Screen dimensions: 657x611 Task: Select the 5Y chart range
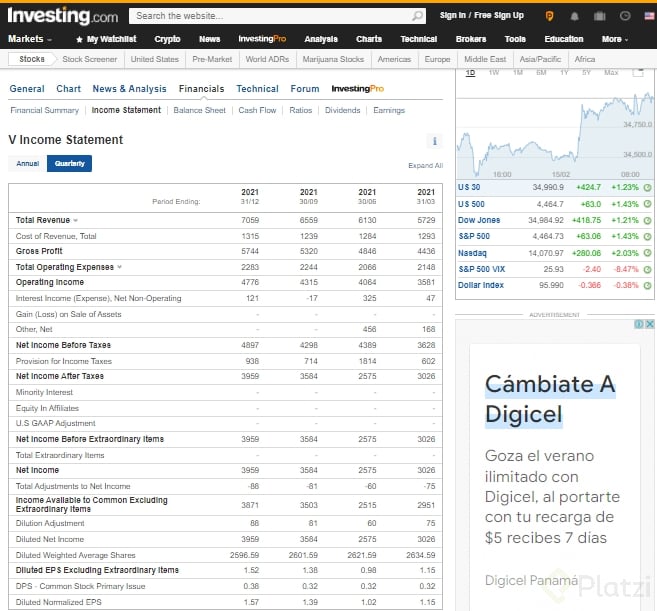[x=586, y=73]
